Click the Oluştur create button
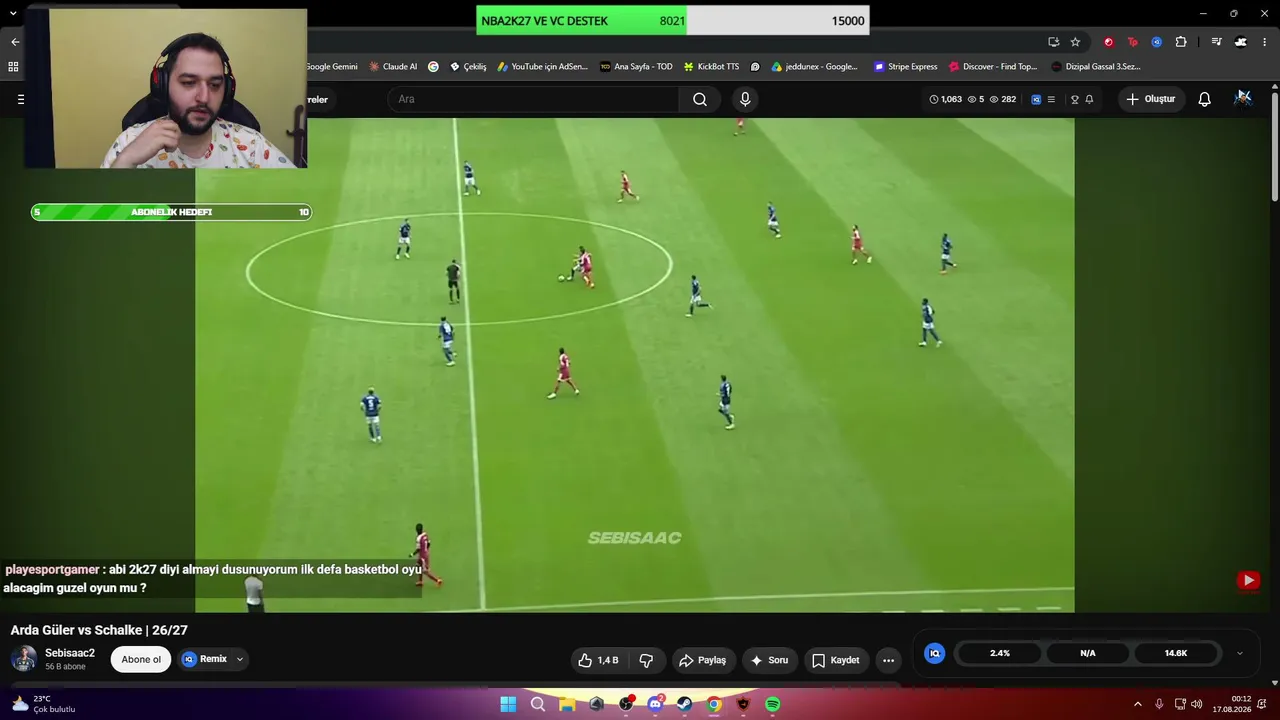This screenshot has height=720, width=1280. [1151, 99]
